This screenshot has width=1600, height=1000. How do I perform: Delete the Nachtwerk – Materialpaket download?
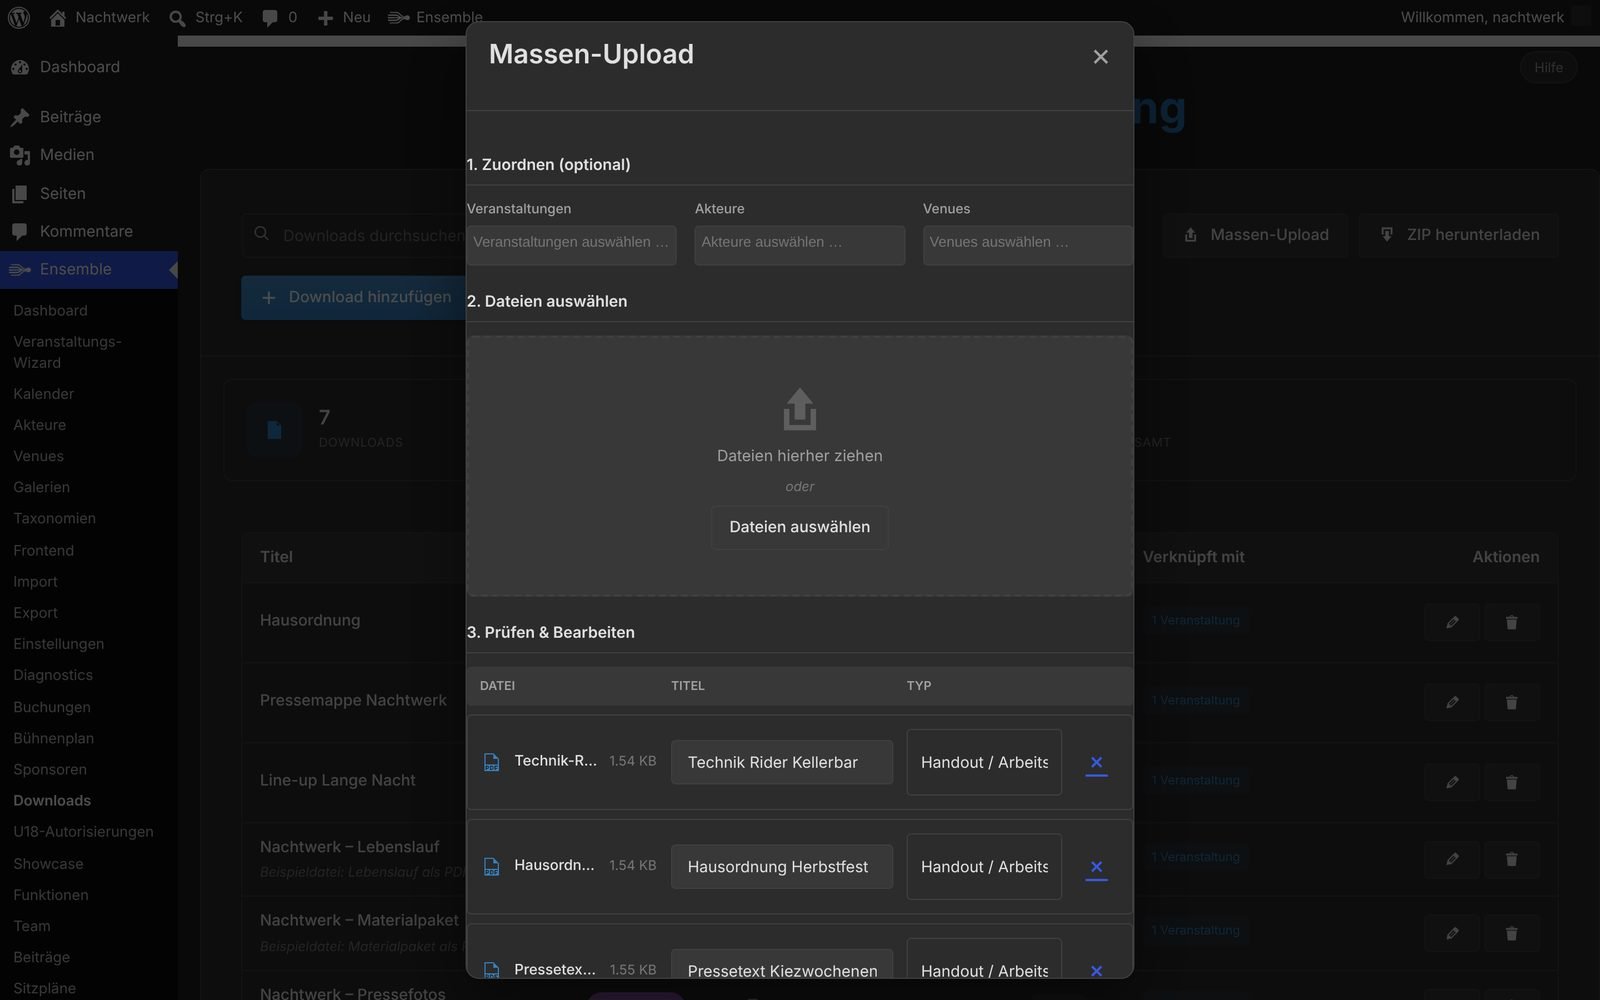coord(1511,933)
